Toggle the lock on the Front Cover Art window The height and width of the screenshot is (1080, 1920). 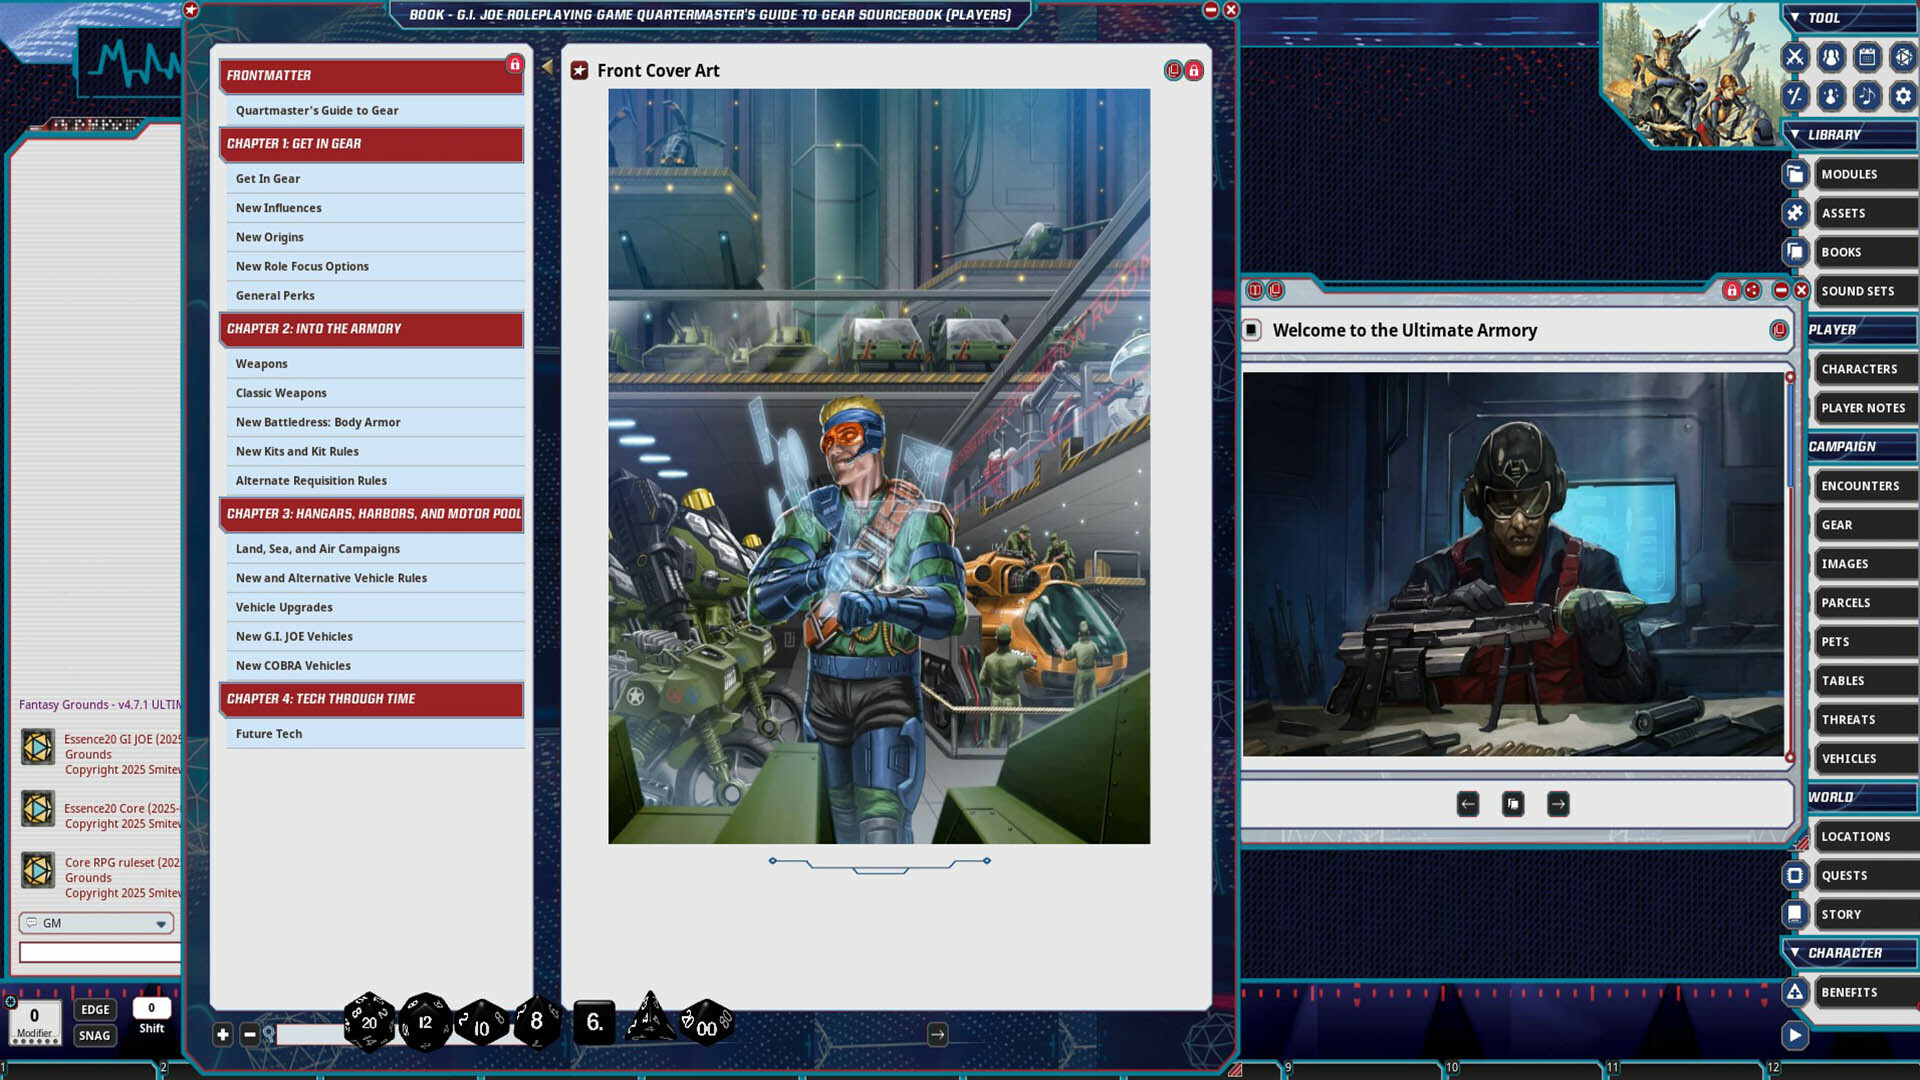coord(1193,71)
